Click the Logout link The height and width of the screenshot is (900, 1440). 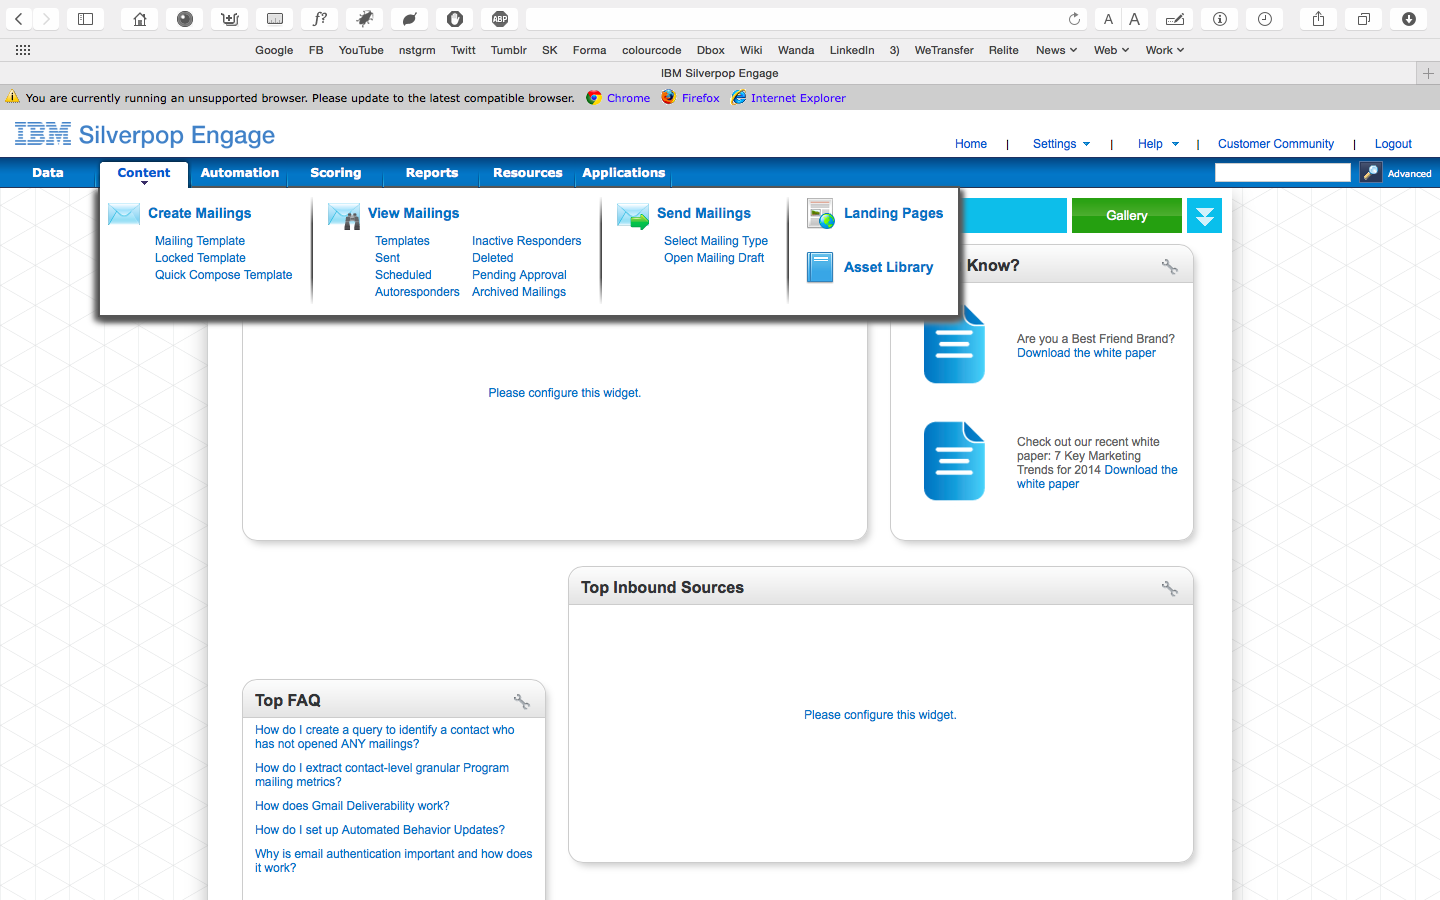click(x=1393, y=144)
